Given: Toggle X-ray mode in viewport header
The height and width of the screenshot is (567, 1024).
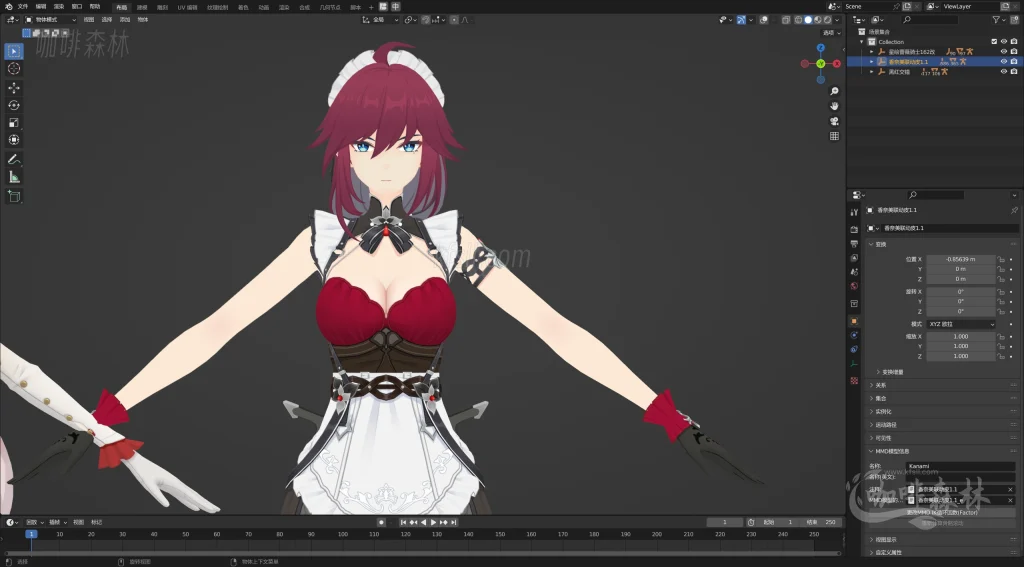Looking at the screenshot, I should coord(786,20).
